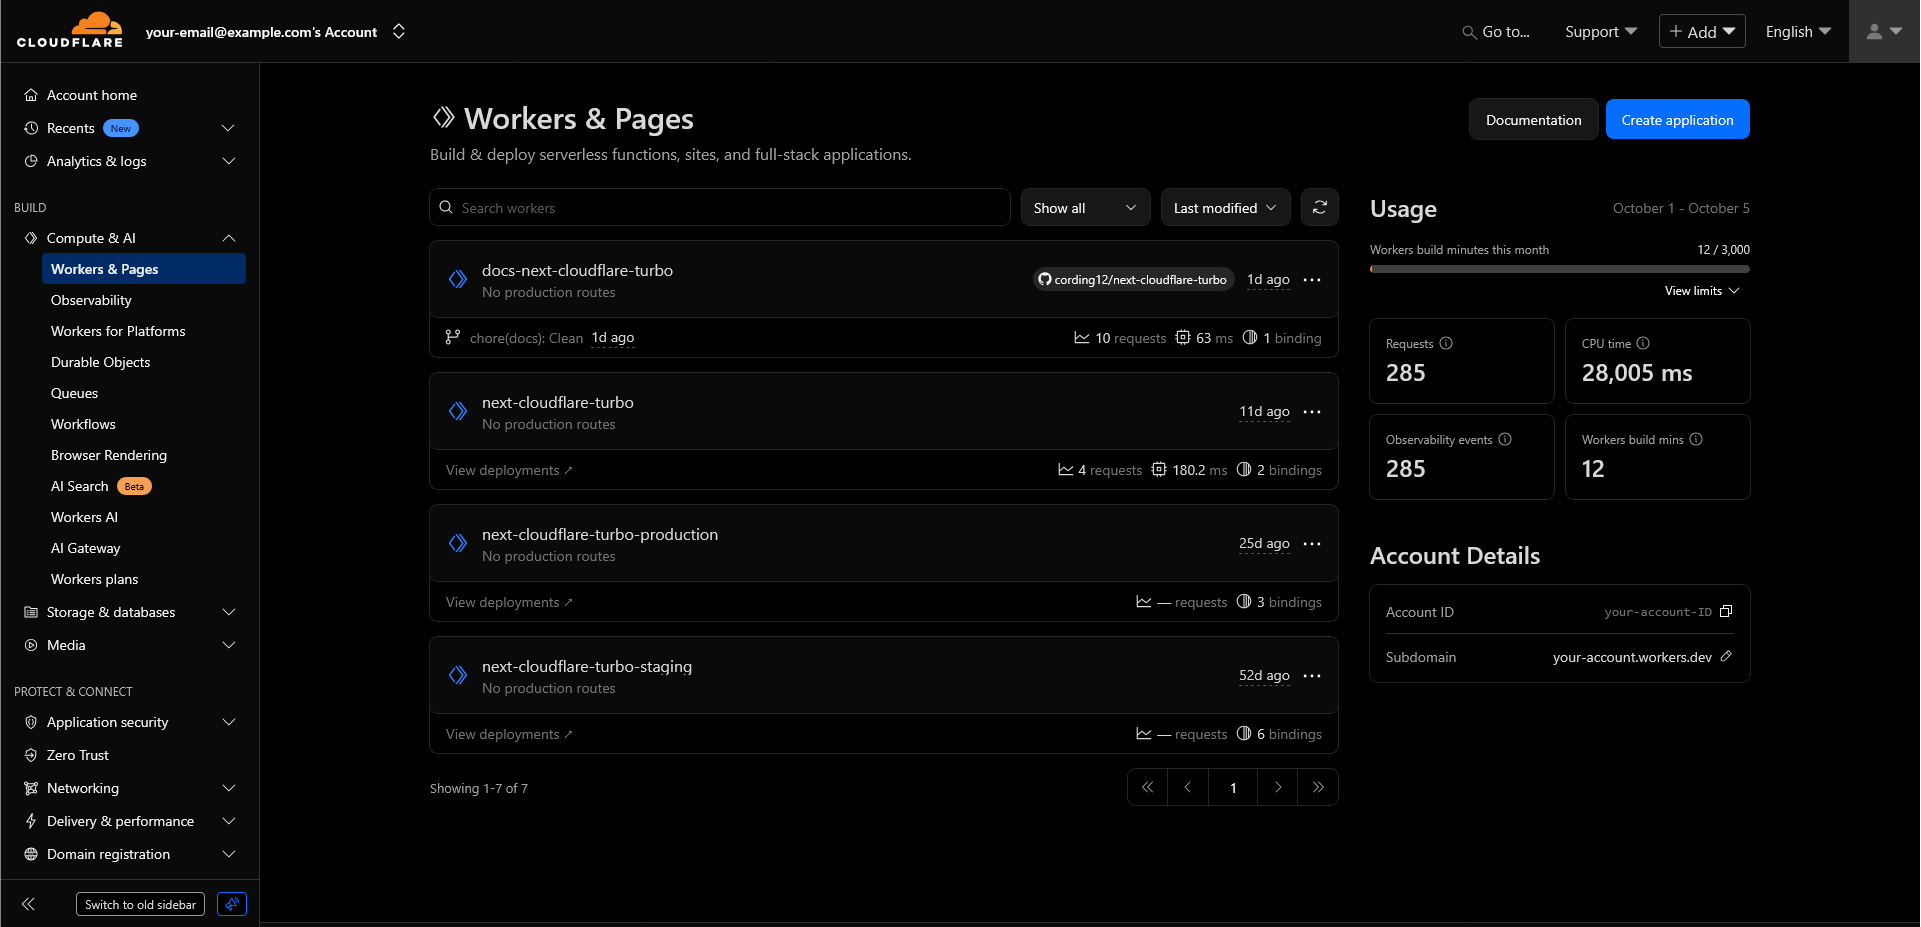Go to first page of results
The width and height of the screenshot is (1921, 927).
[1148, 787]
